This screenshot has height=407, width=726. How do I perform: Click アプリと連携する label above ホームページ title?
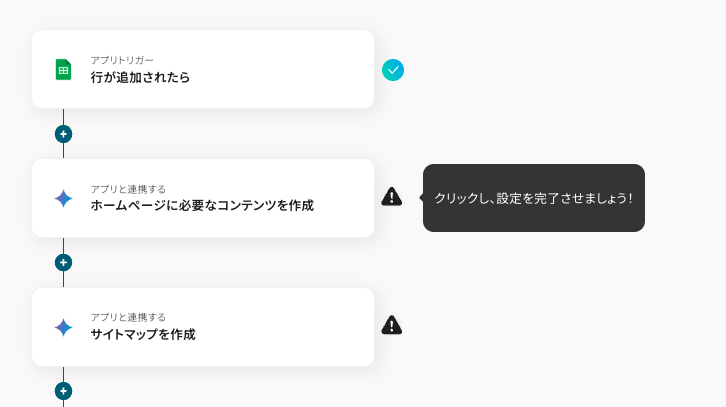(x=128, y=189)
